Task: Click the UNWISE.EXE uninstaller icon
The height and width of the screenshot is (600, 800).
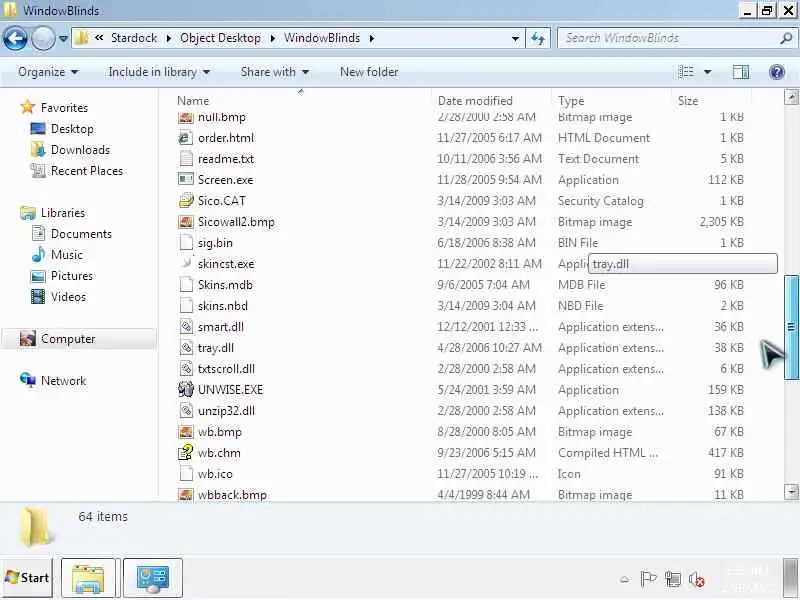Action: [x=186, y=390]
